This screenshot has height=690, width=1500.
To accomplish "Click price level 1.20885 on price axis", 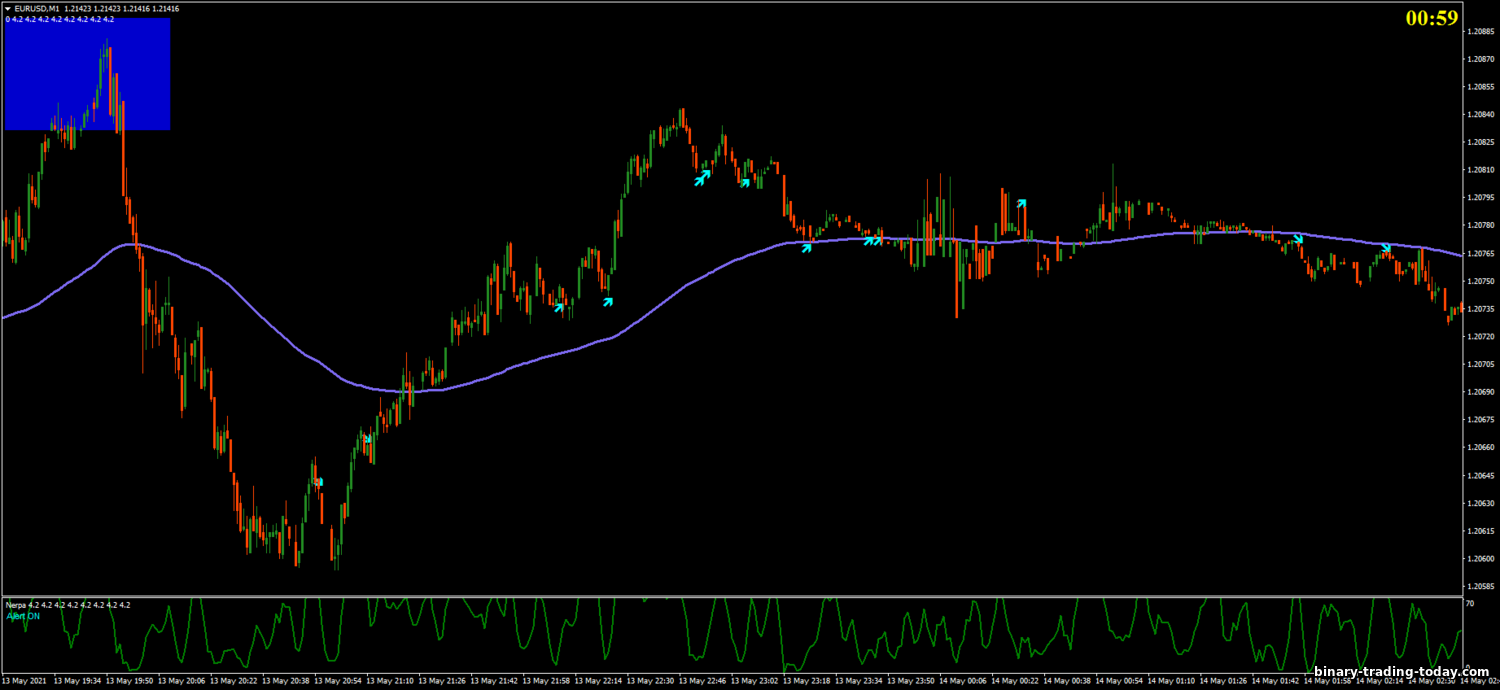I will tap(1479, 31).
